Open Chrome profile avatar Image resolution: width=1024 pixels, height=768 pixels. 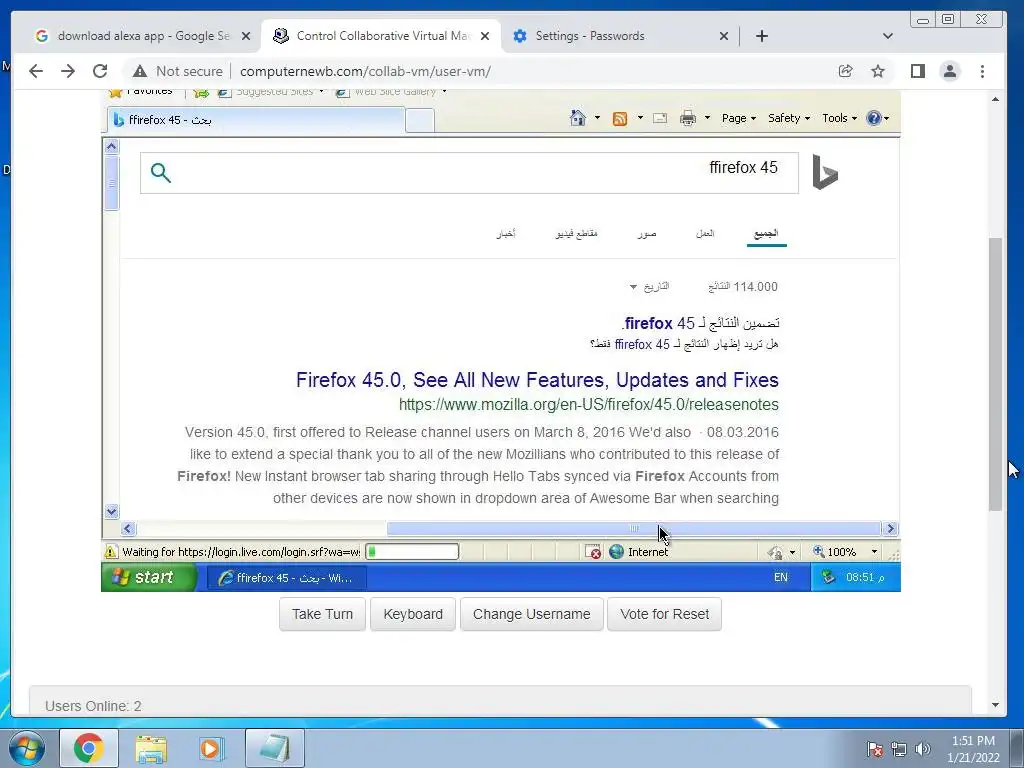950,71
